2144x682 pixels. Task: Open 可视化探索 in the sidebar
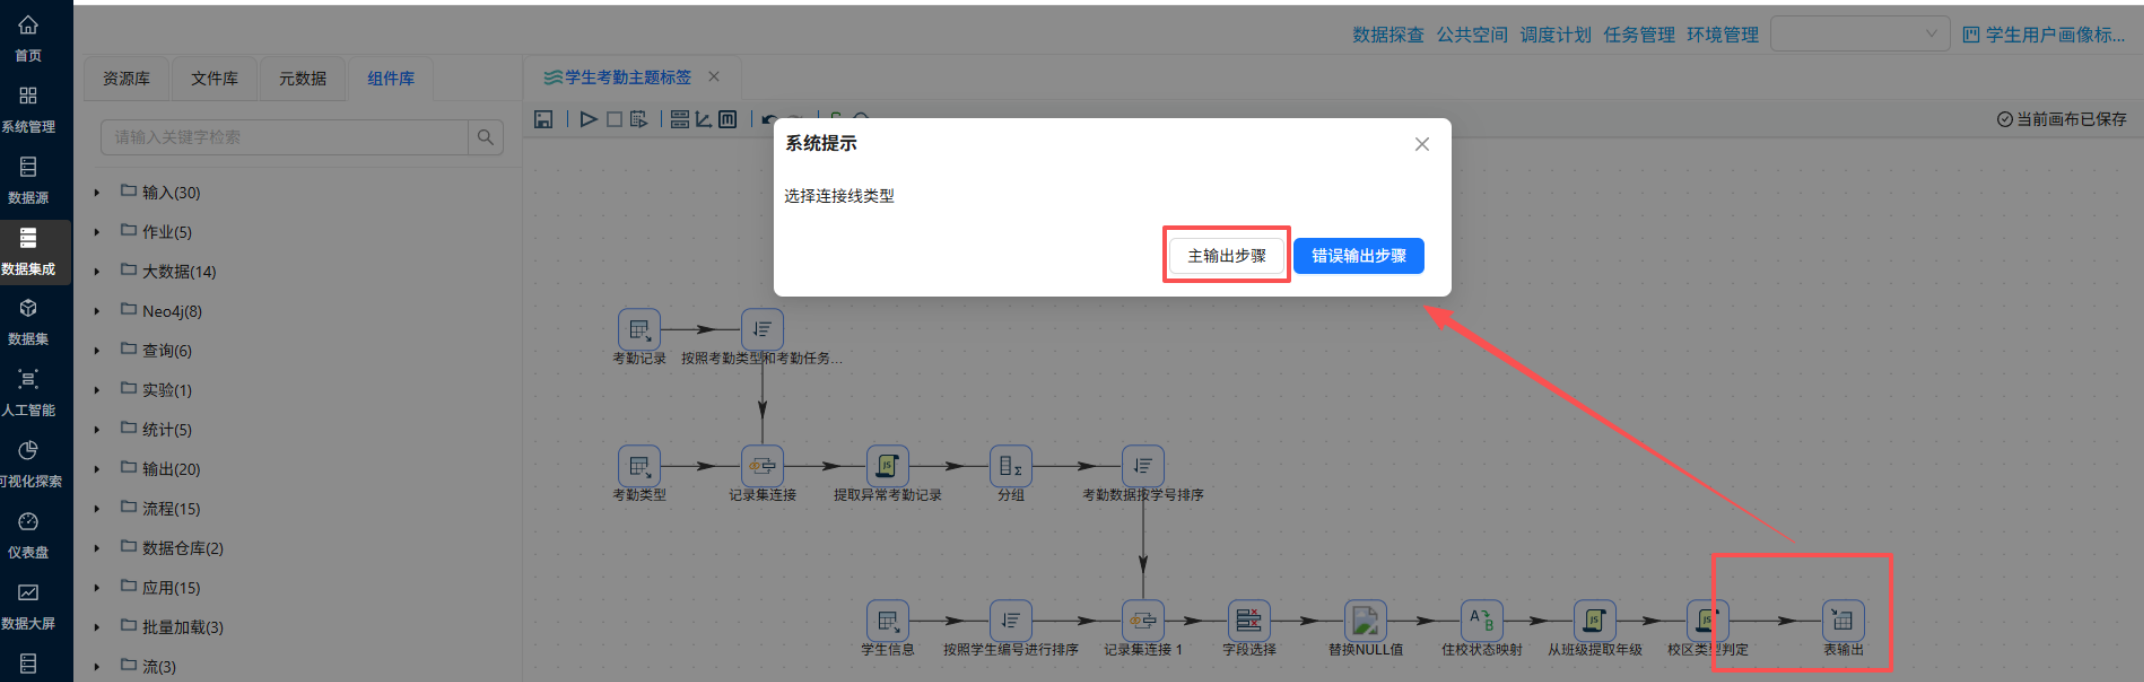pos(30,463)
